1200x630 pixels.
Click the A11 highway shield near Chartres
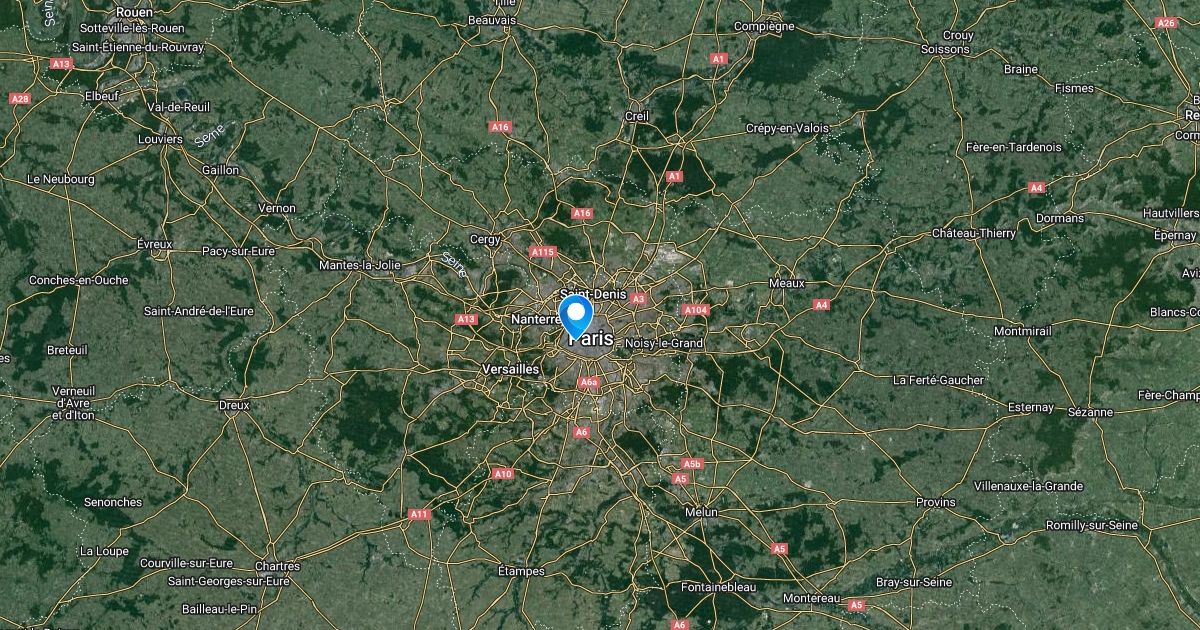[x=419, y=515]
